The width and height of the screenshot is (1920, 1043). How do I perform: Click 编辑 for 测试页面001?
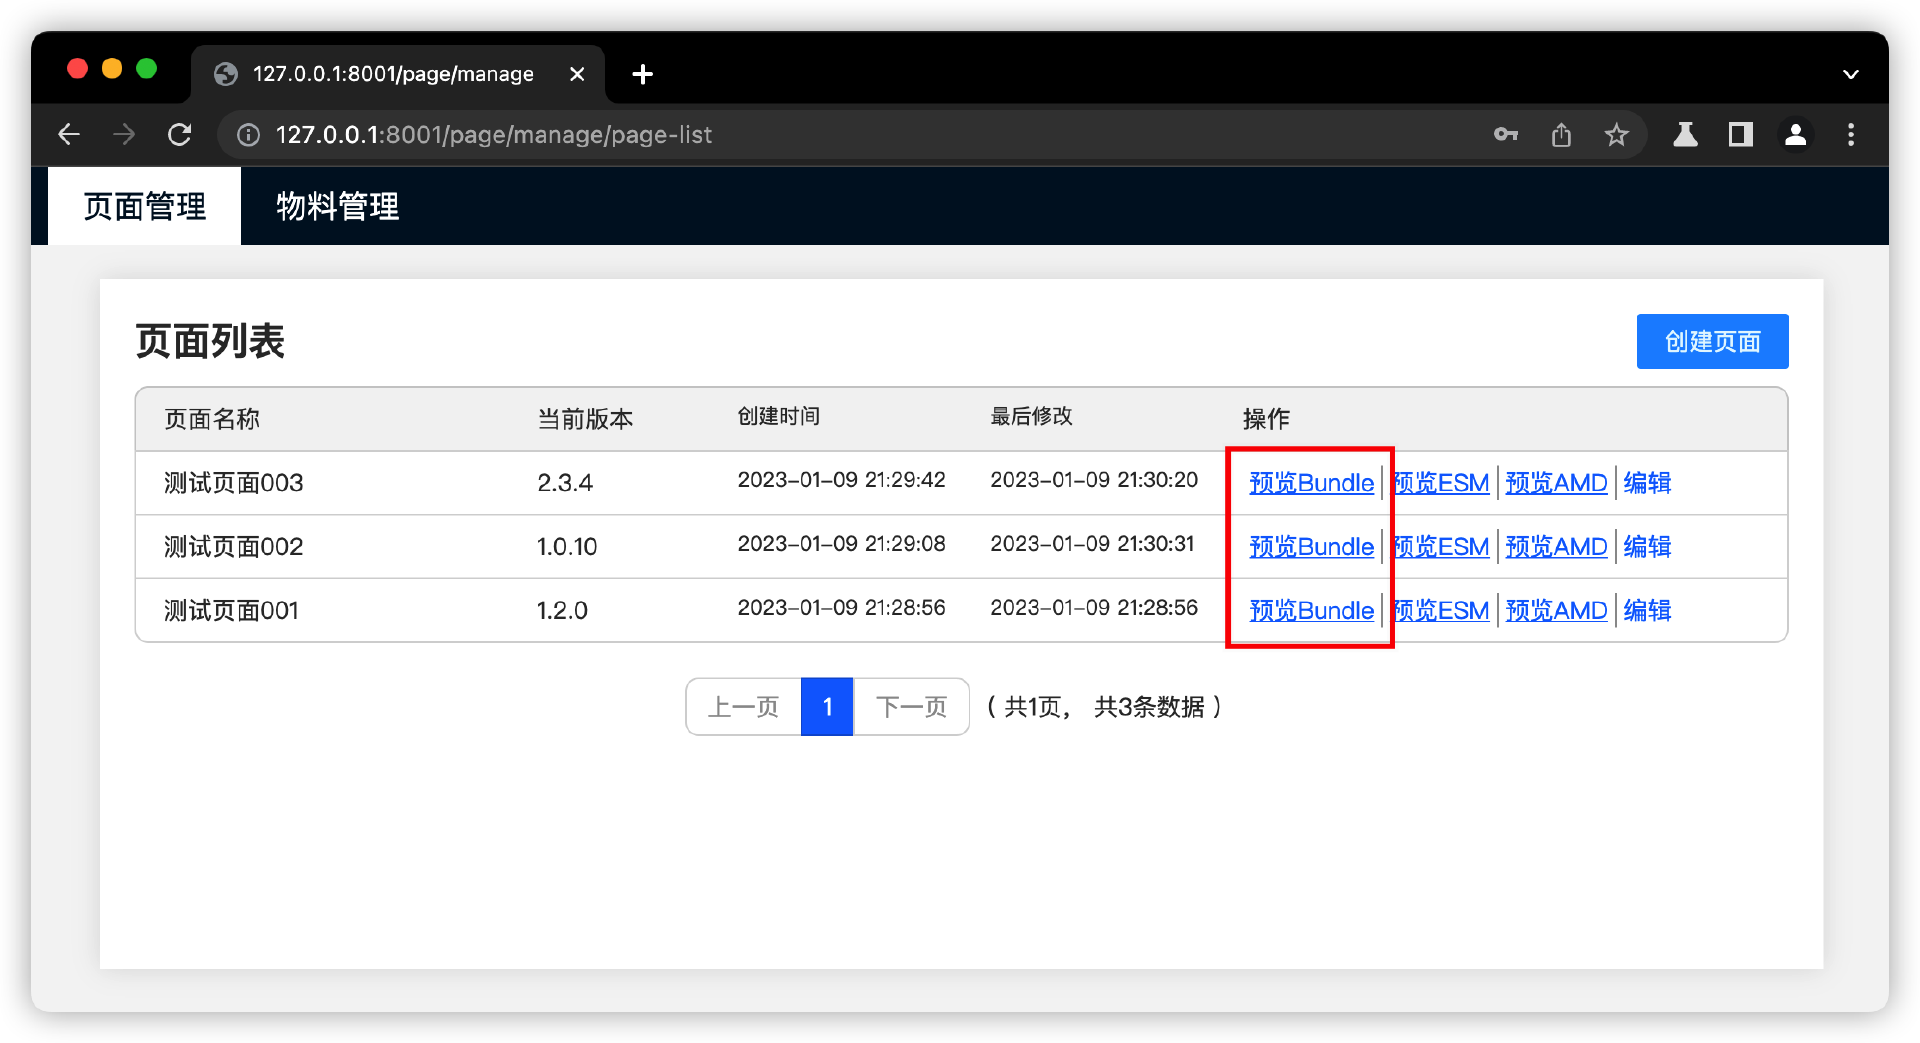[1646, 611]
